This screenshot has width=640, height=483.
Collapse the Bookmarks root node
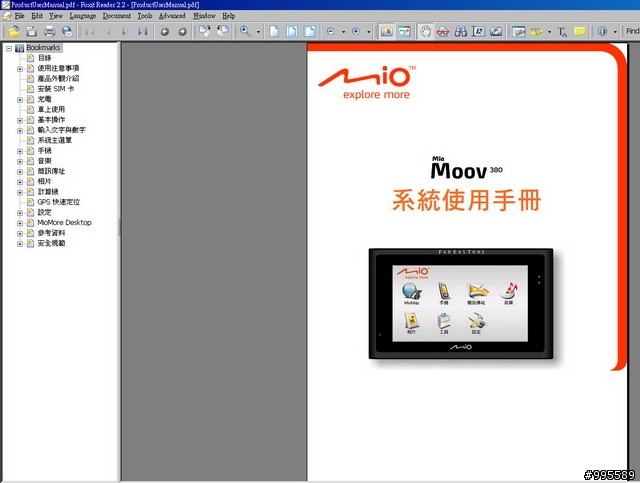9,48
